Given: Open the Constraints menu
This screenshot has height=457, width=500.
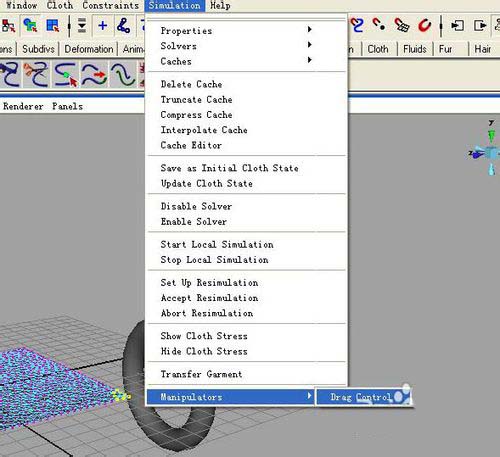Looking at the screenshot, I should (110, 6).
